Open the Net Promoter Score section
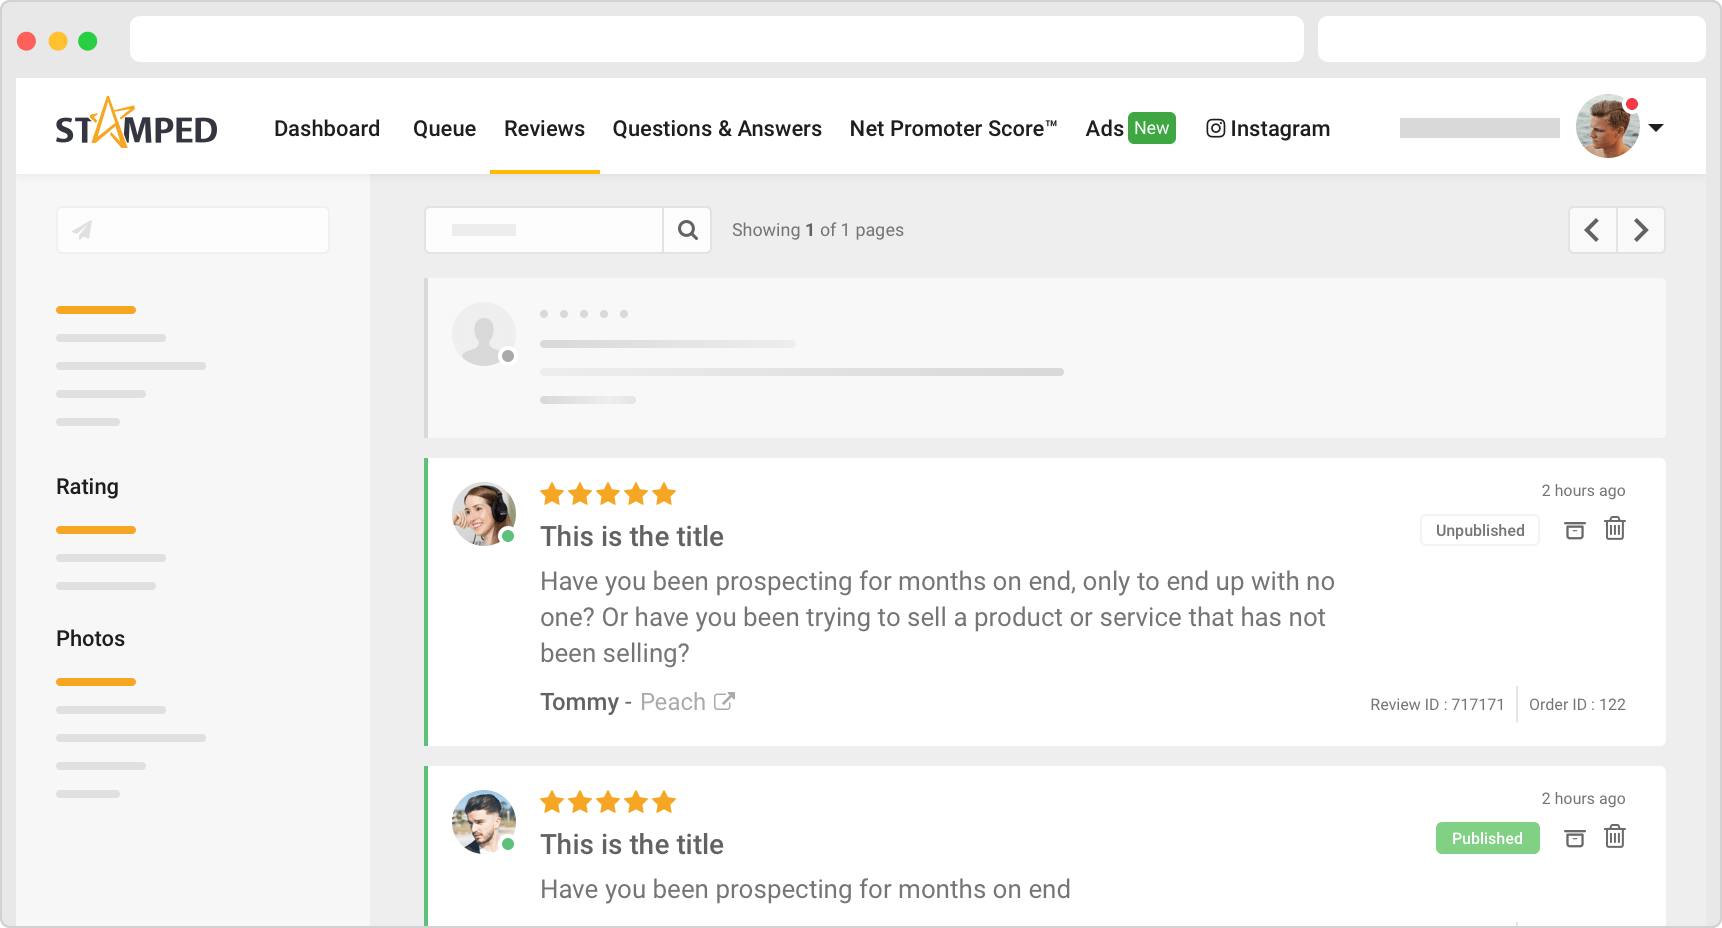Viewport: 1722px width, 928px height. (953, 128)
